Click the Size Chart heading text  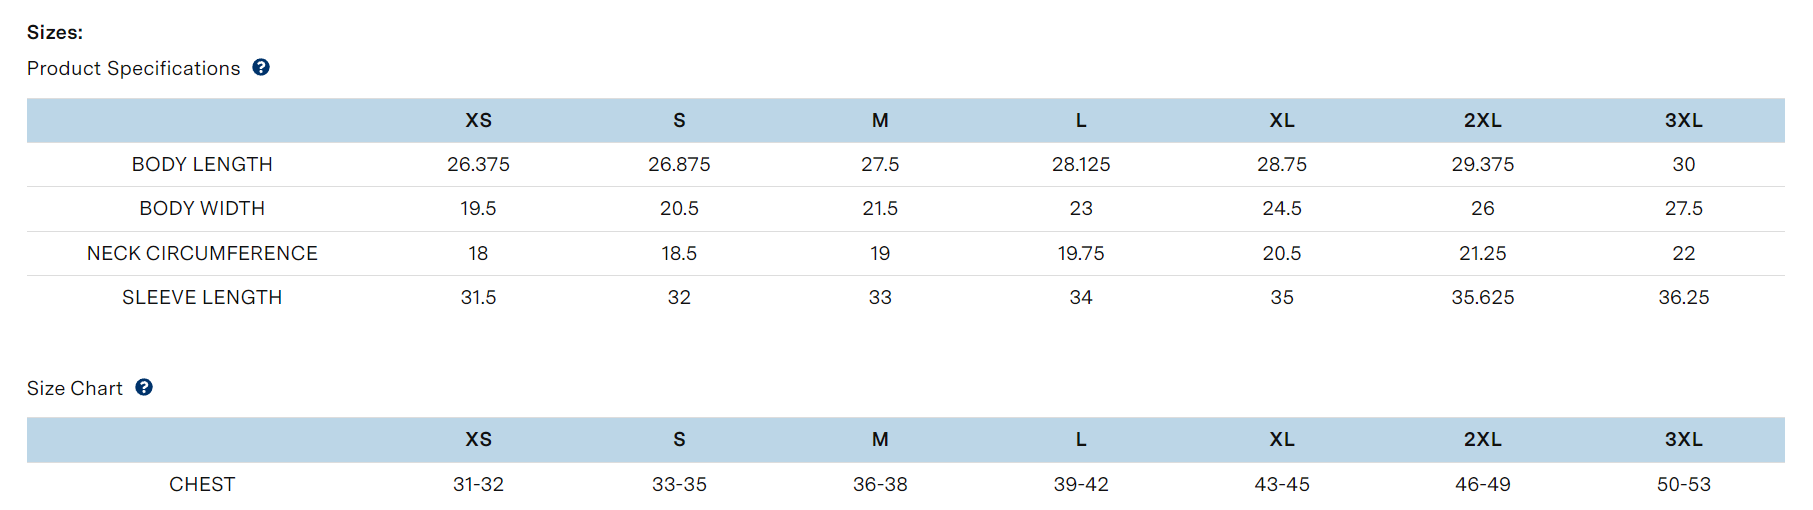pyautogui.click(x=75, y=388)
